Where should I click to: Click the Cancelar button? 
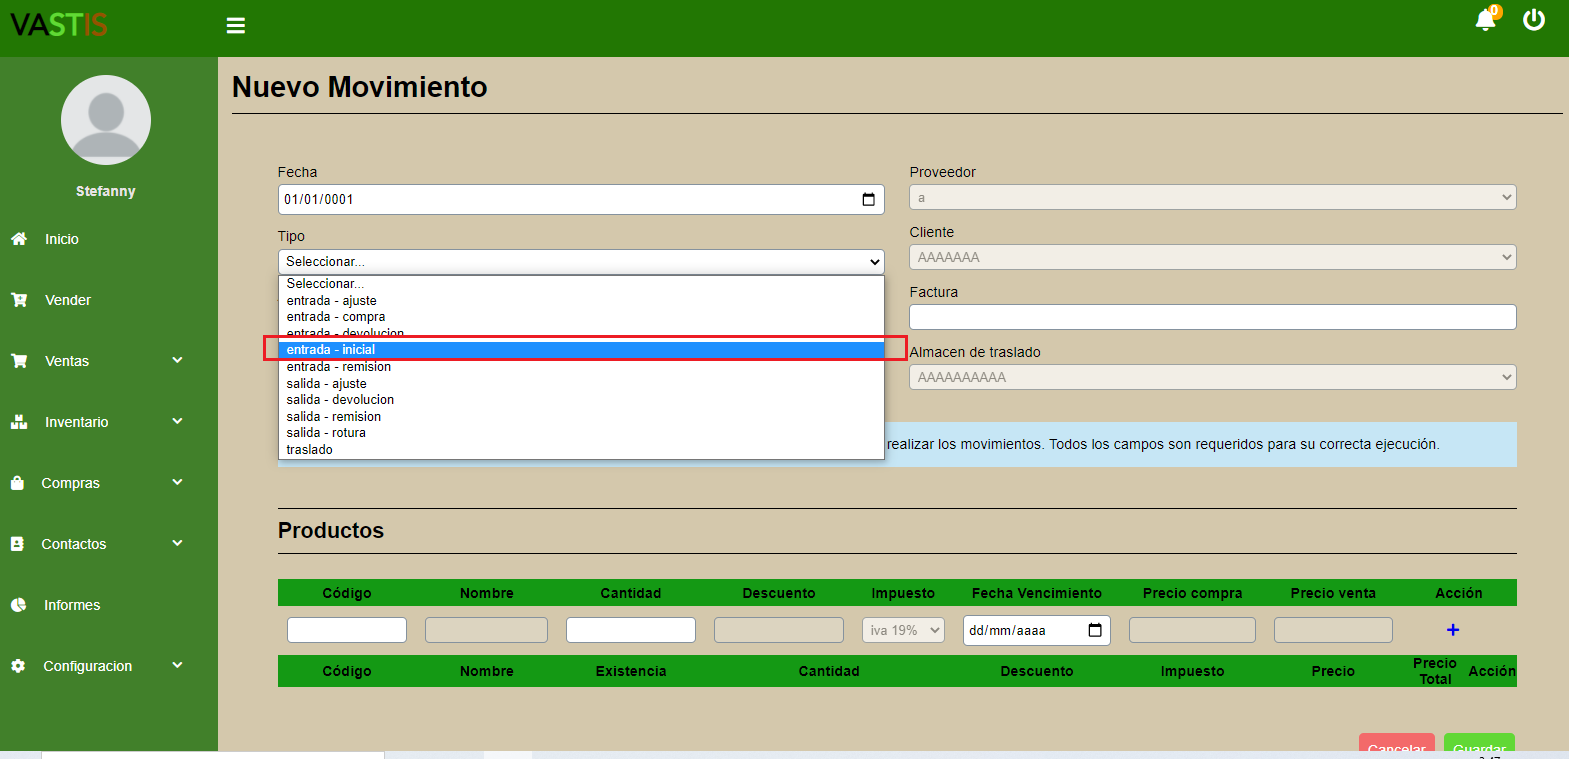tap(1396, 745)
